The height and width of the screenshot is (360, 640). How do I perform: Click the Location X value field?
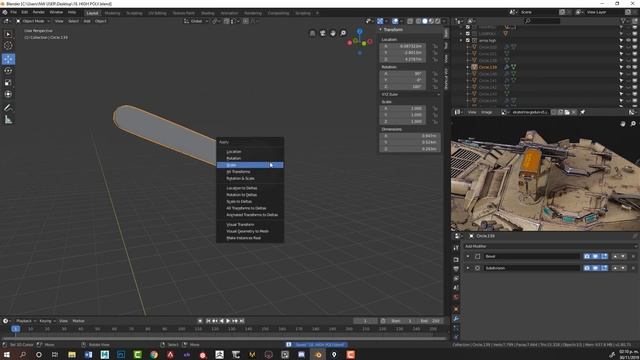coord(403,46)
